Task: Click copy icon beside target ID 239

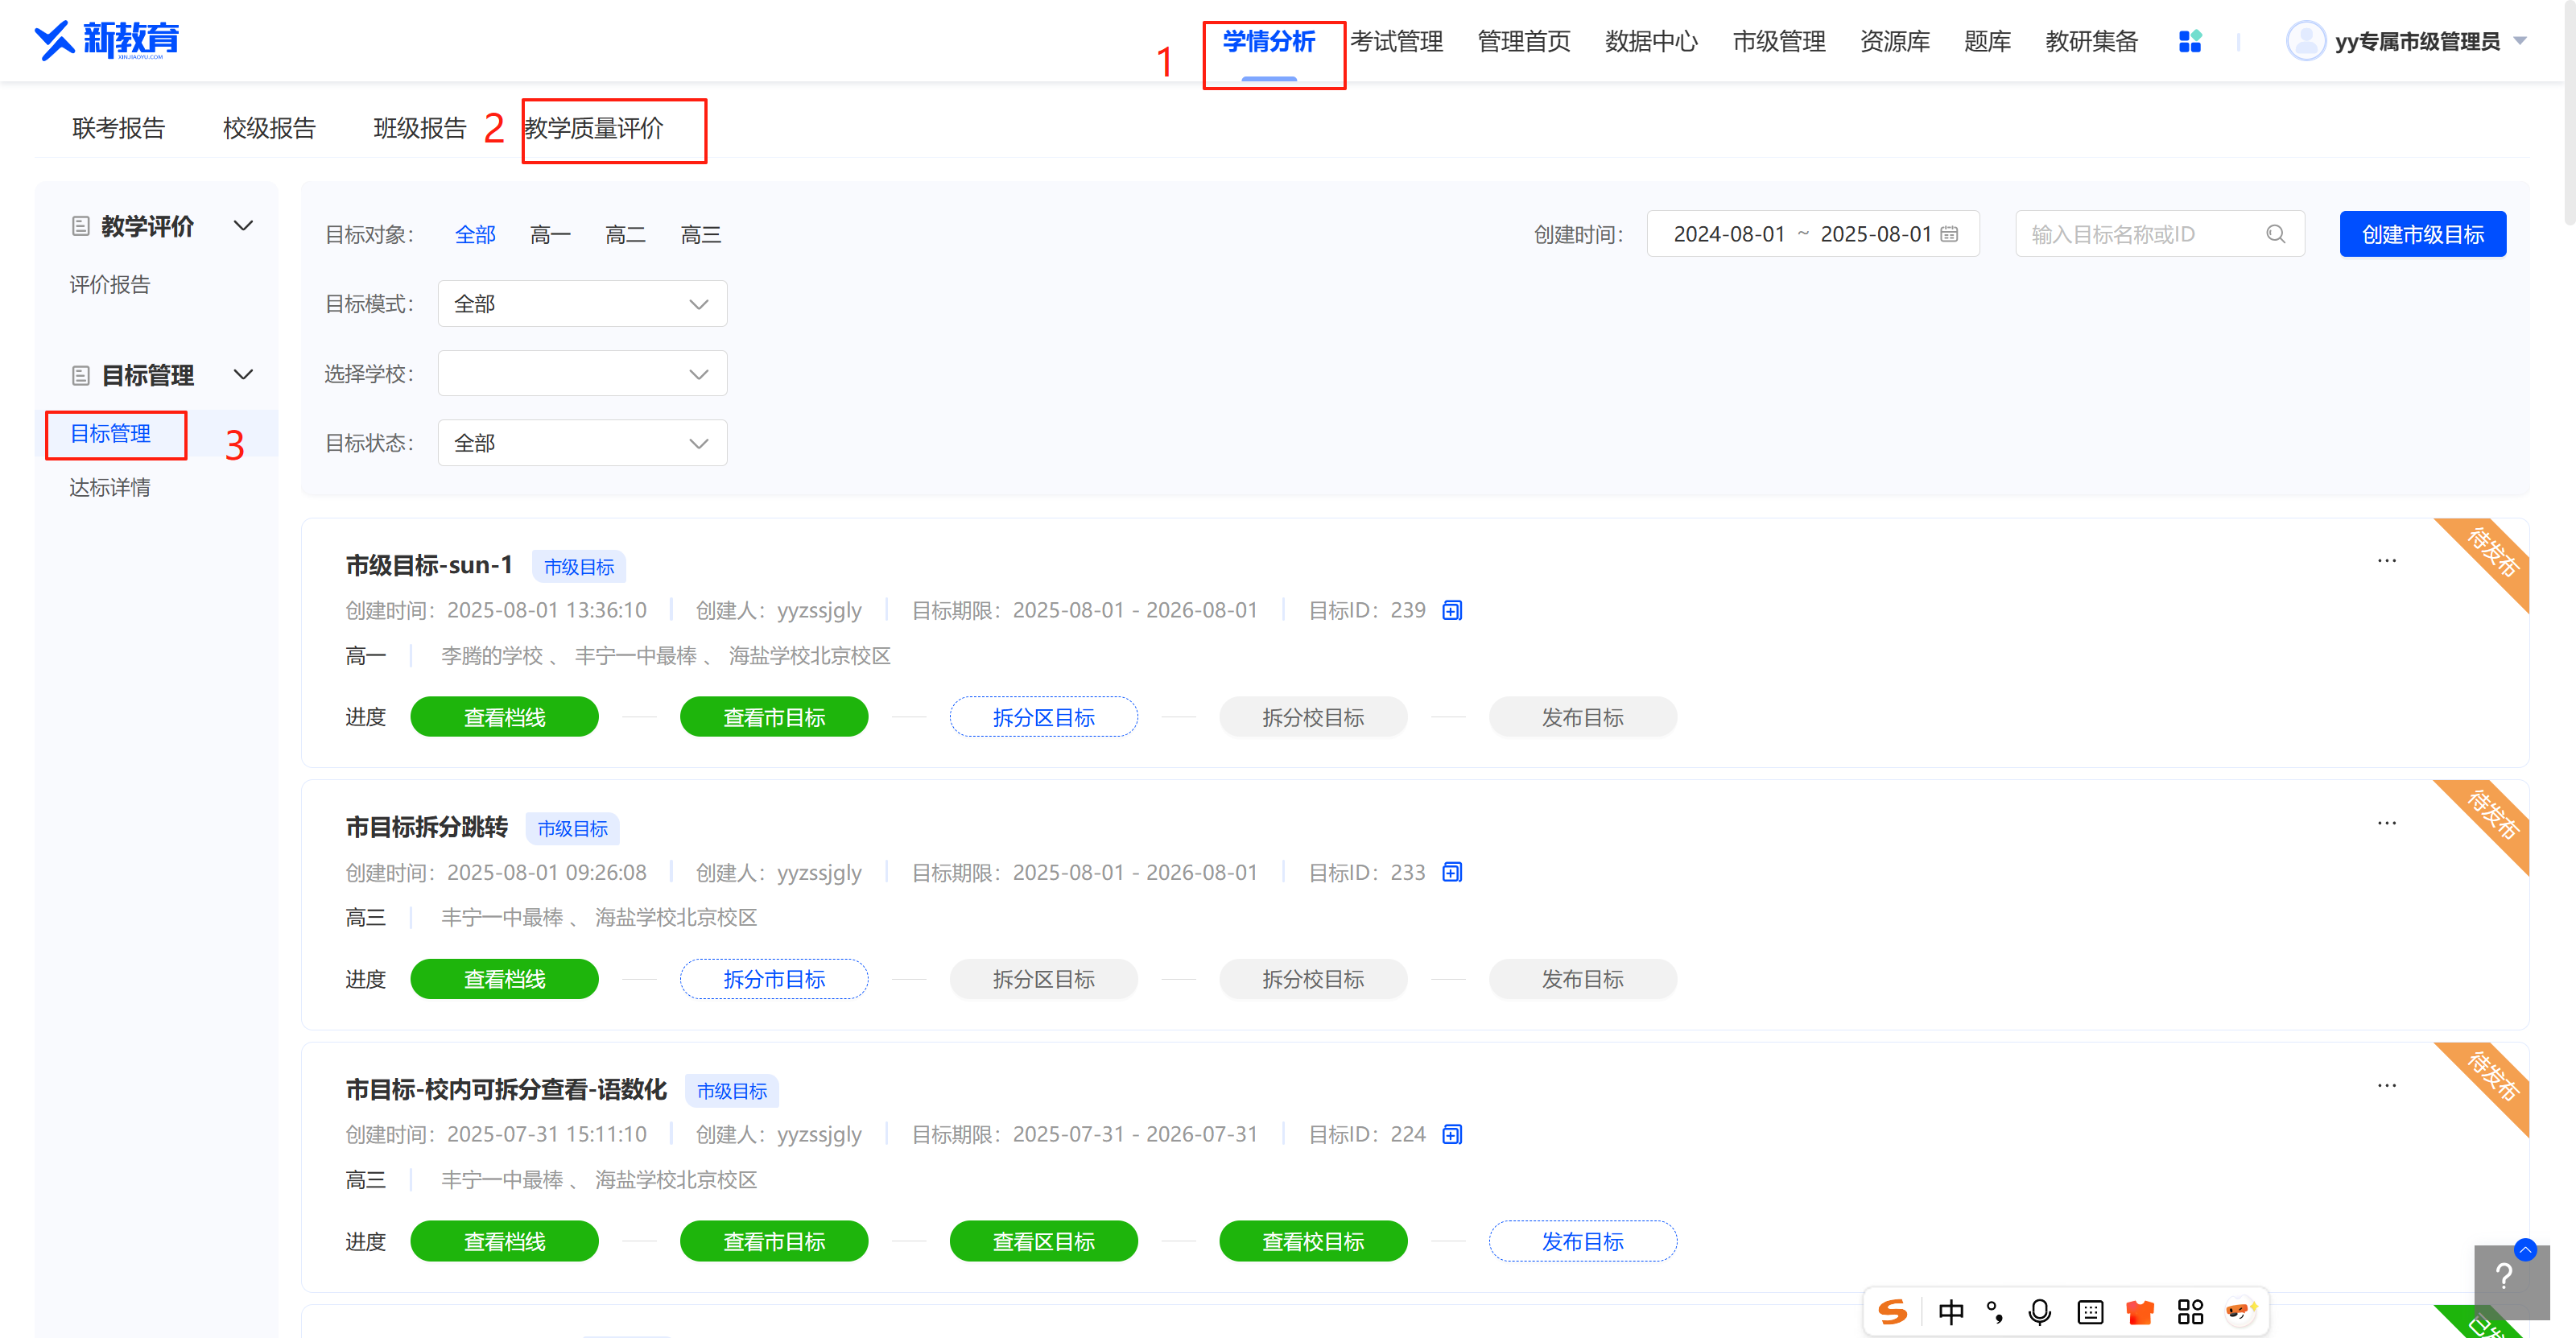Action: click(1452, 610)
